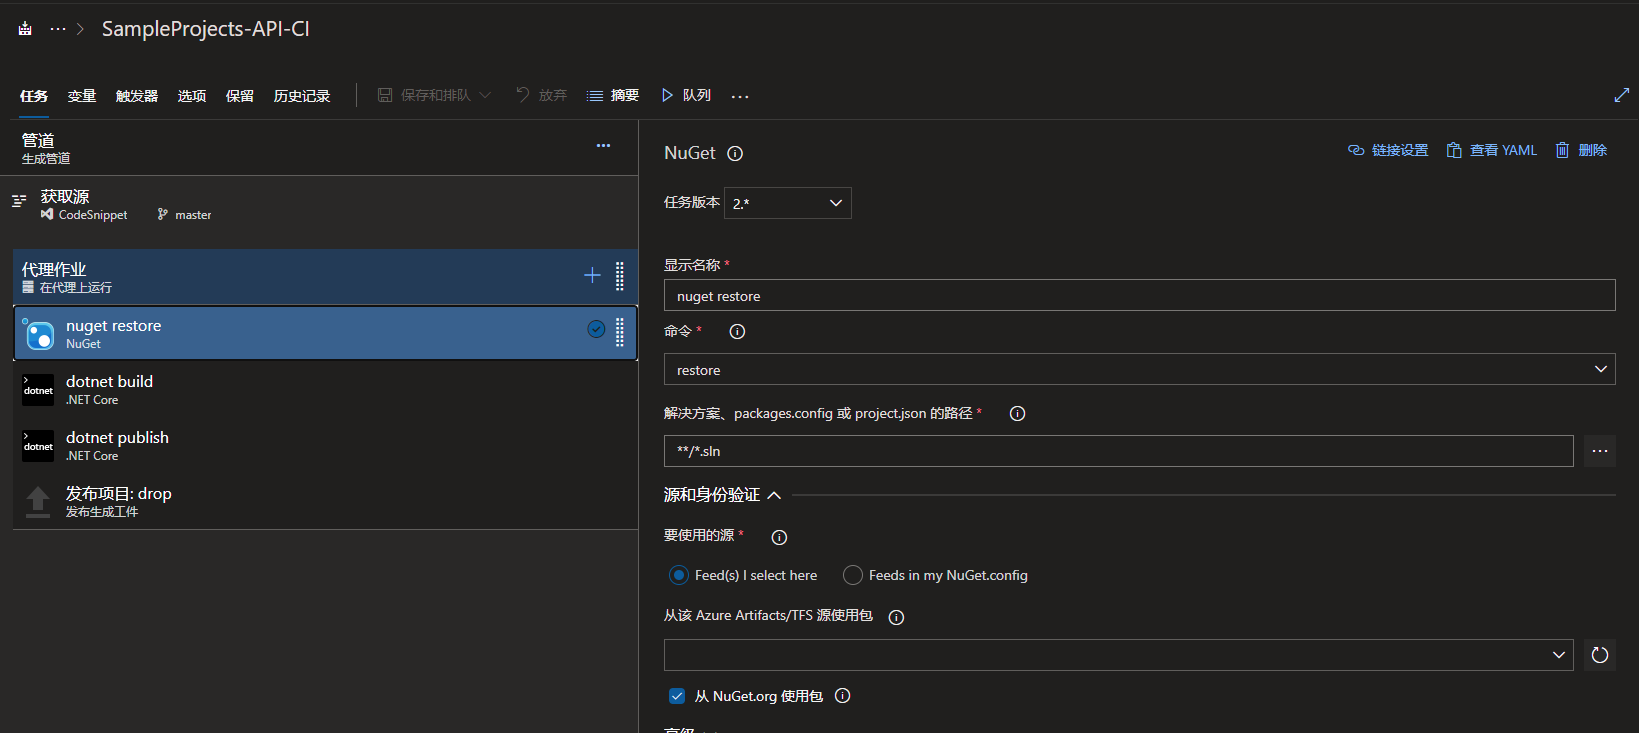The width and height of the screenshot is (1640, 734).
Task: Open toolbar more actions ellipsis
Action: point(740,96)
